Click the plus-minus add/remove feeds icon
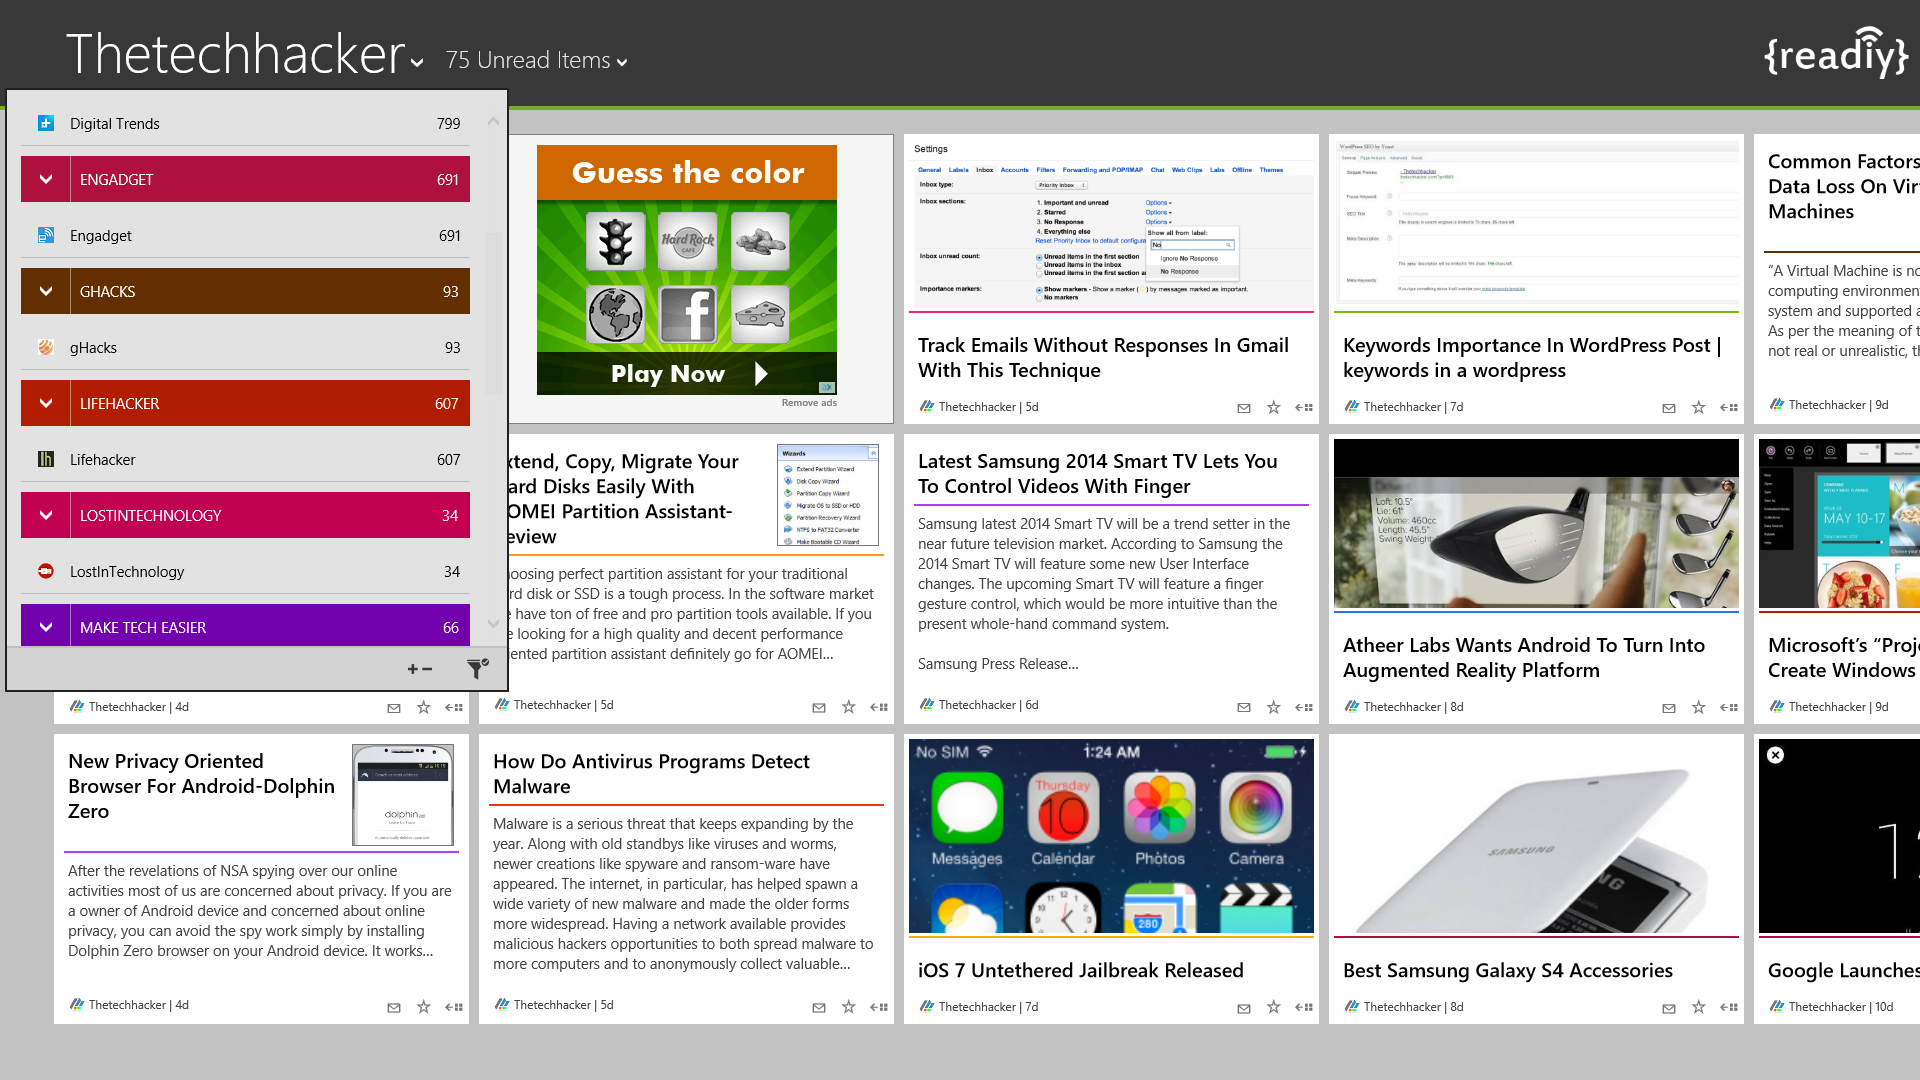1920x1080 pixels. pos(420,669)
